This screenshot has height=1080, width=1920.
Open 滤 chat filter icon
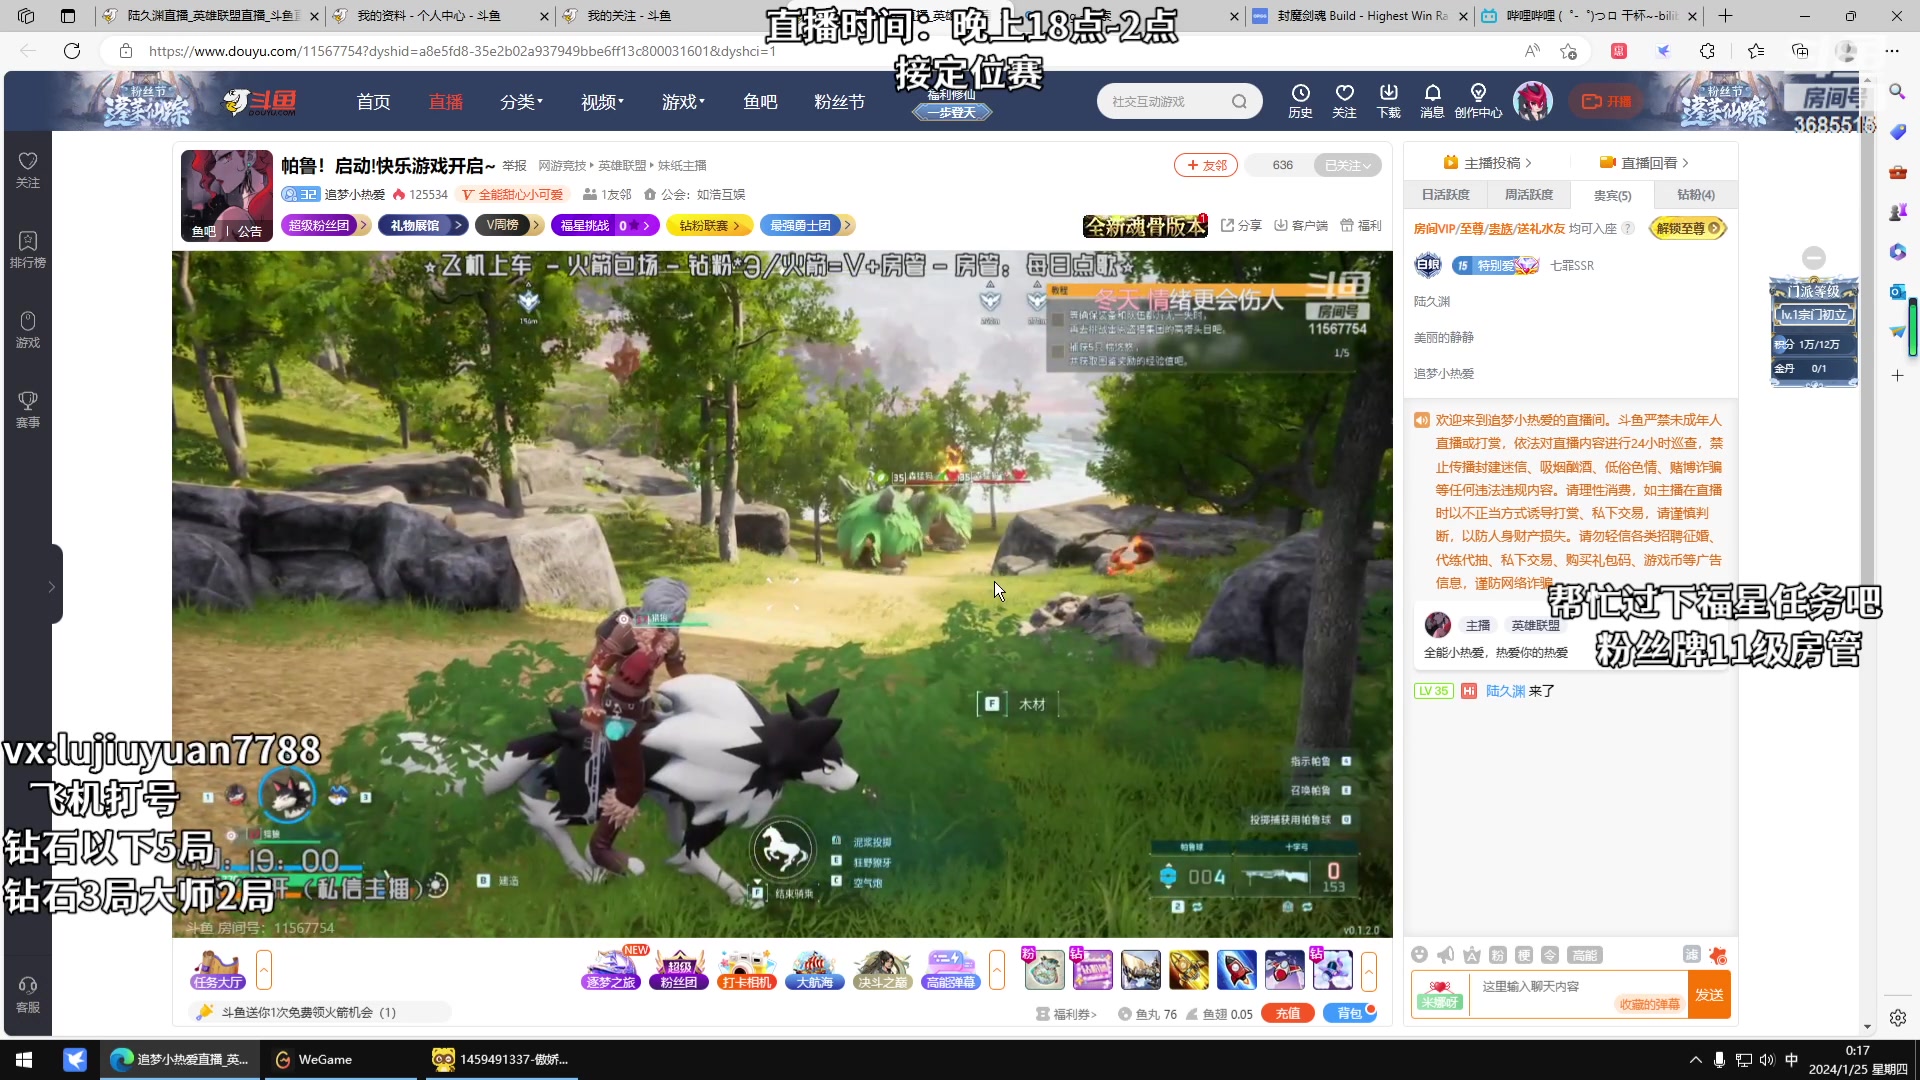point(1691,954)
